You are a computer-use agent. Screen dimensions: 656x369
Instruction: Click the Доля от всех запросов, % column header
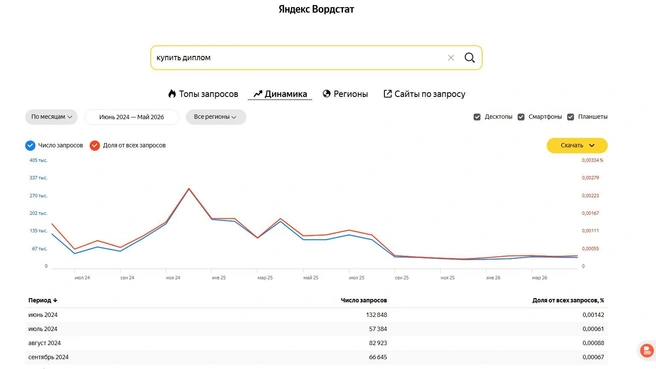568,300
